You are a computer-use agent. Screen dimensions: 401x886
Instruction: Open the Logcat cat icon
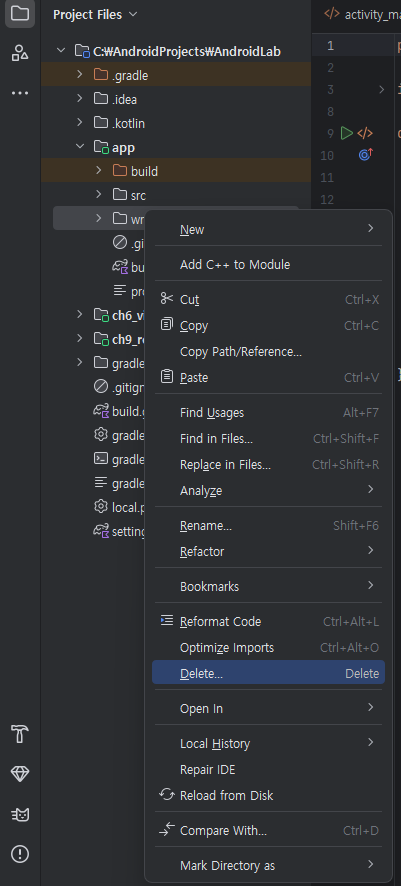pos(20,814)
